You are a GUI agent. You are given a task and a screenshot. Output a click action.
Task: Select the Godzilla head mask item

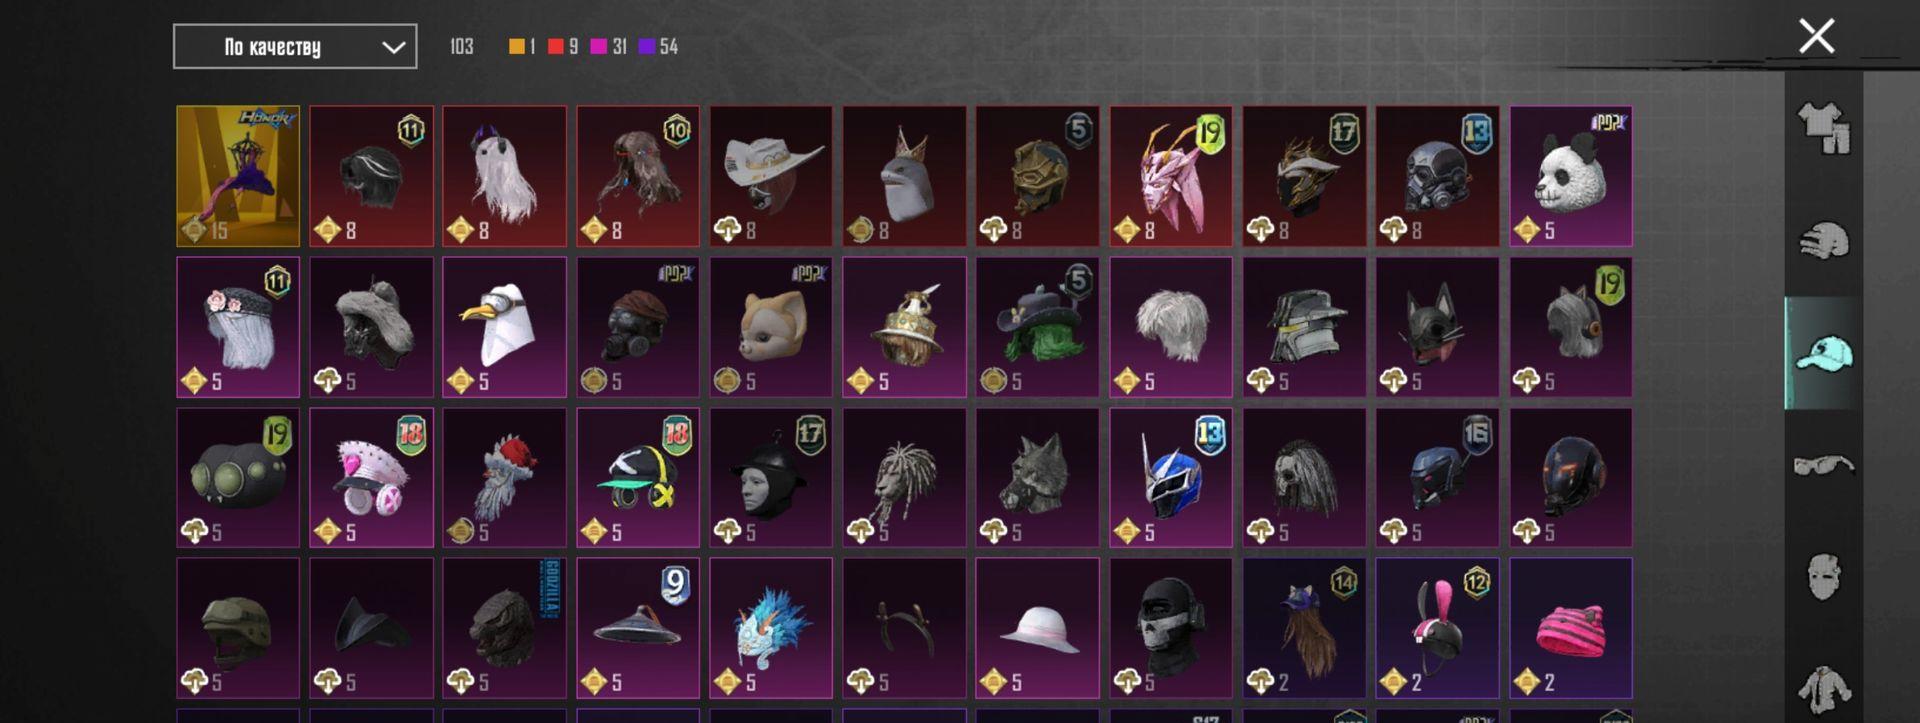505,628
